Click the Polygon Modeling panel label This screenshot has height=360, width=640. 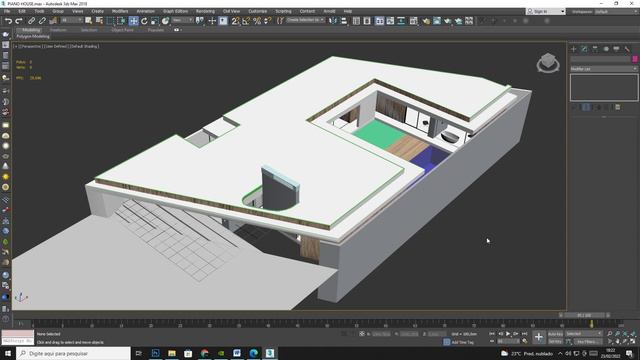point(33,36)
